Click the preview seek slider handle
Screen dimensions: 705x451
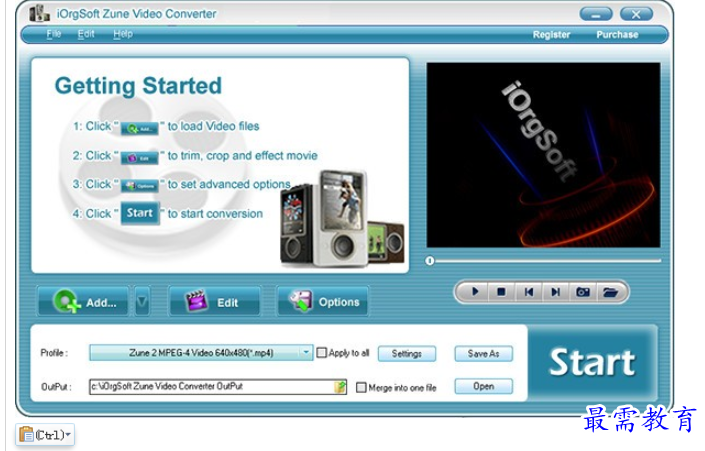click(x=430, y=261)
